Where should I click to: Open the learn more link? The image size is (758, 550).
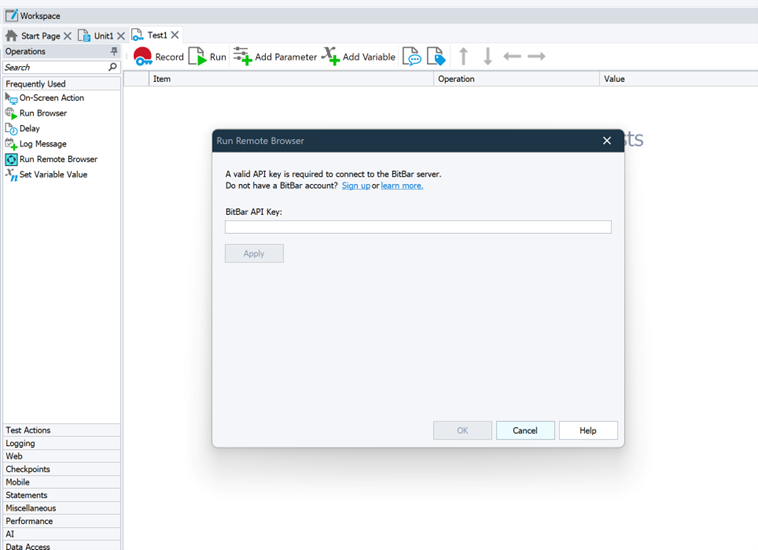coord(402,186)
